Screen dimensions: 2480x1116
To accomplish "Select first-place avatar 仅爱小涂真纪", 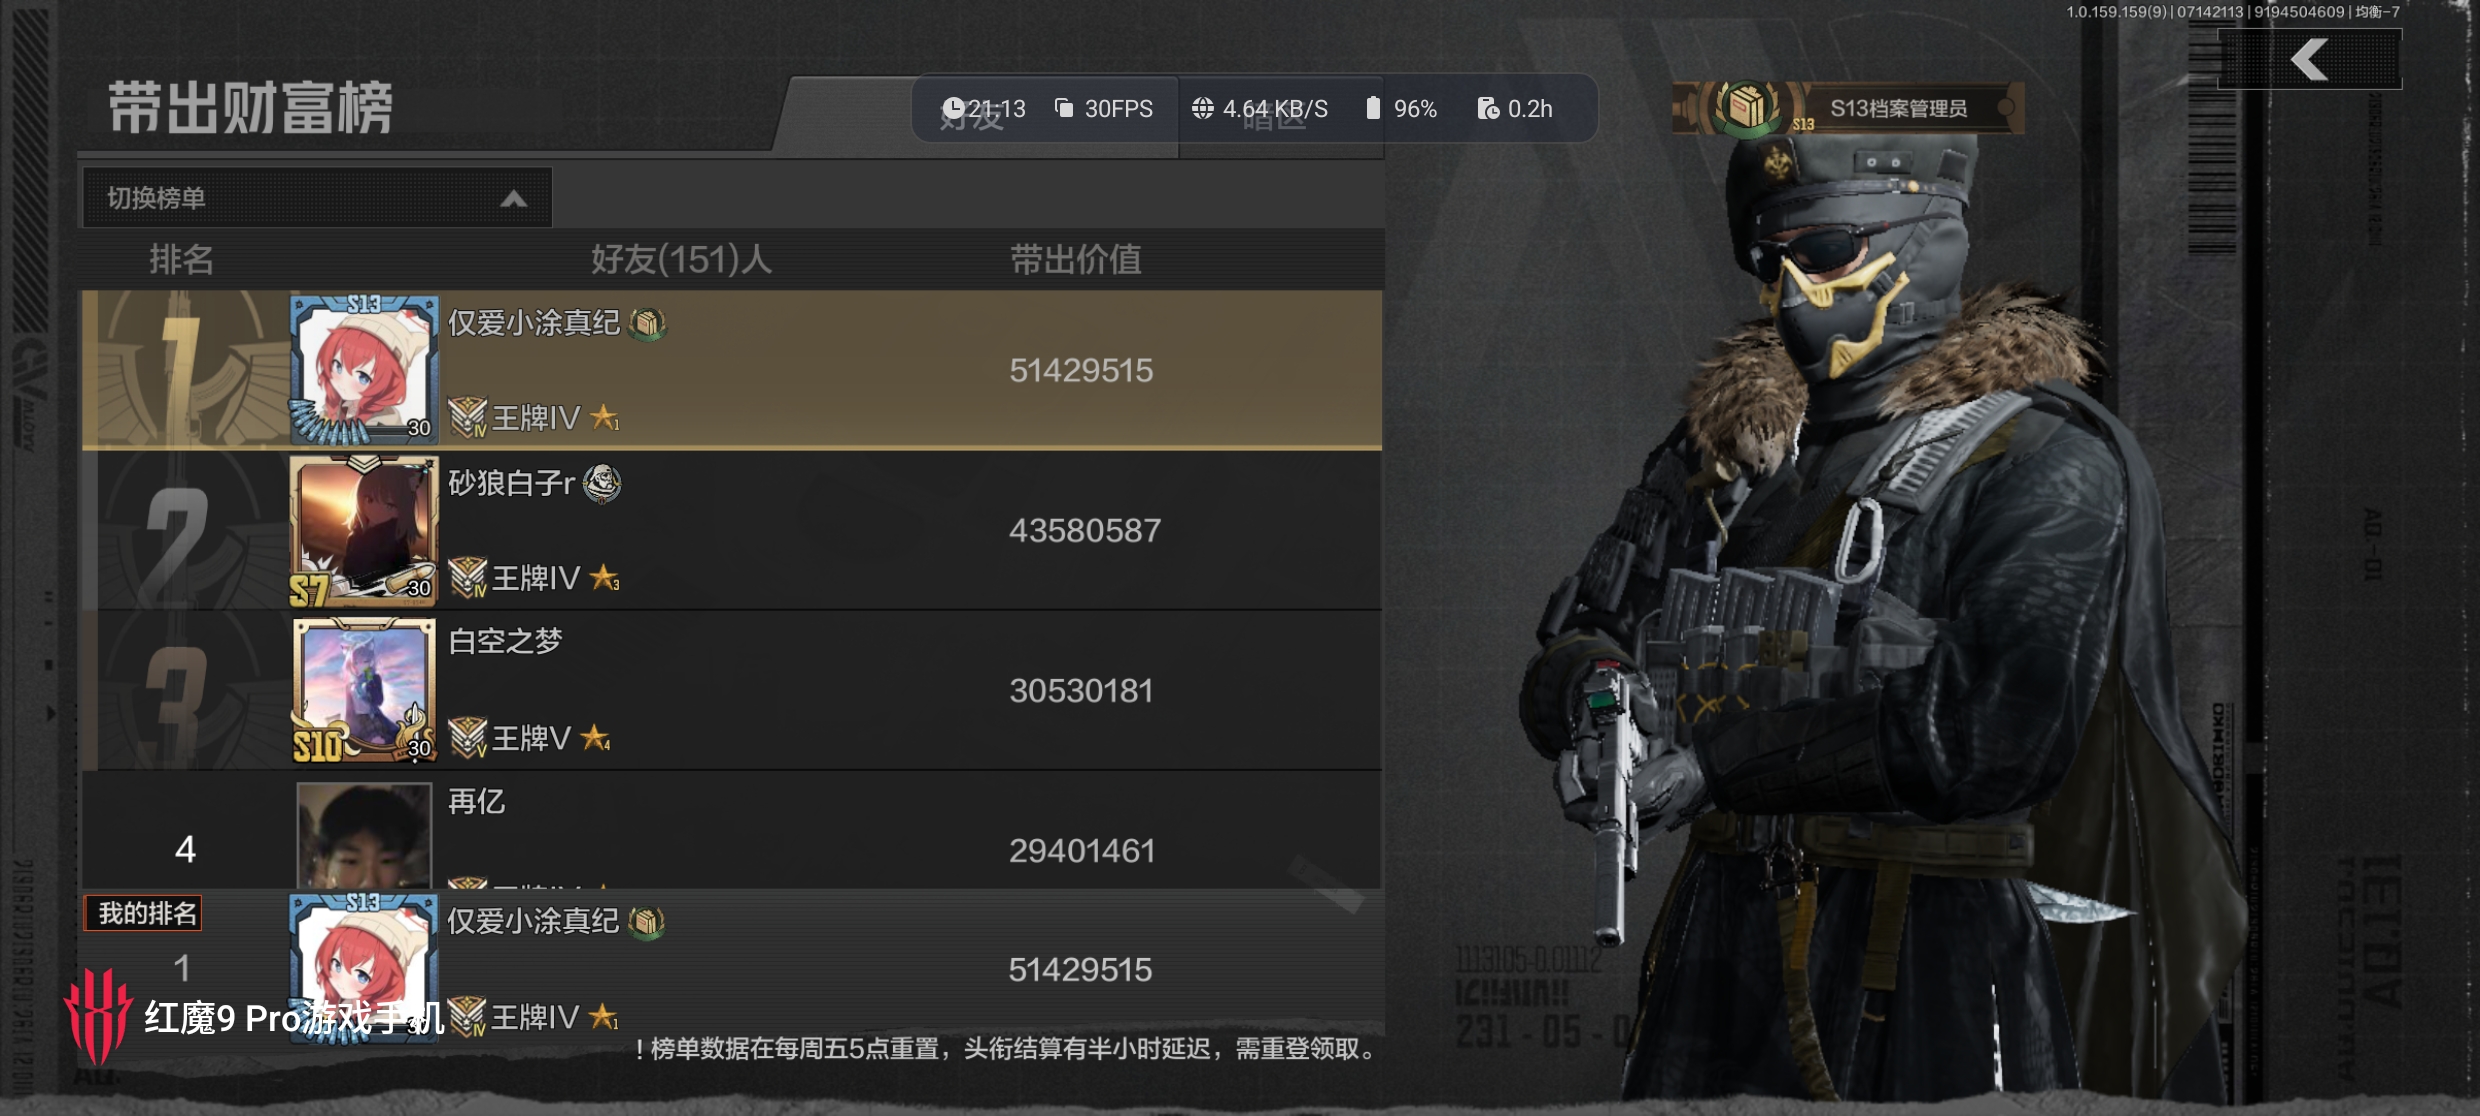I will (364, 369).
